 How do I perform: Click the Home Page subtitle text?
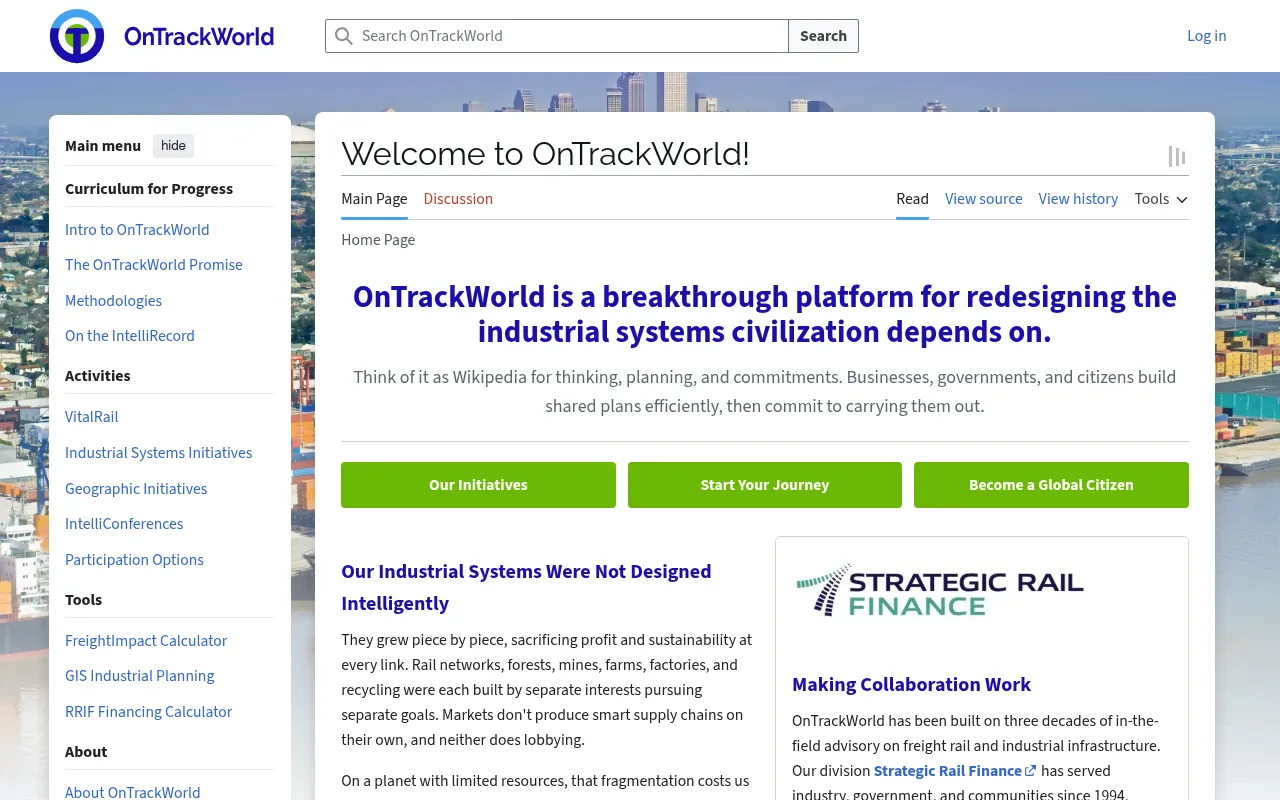click(x=378, y=240)
